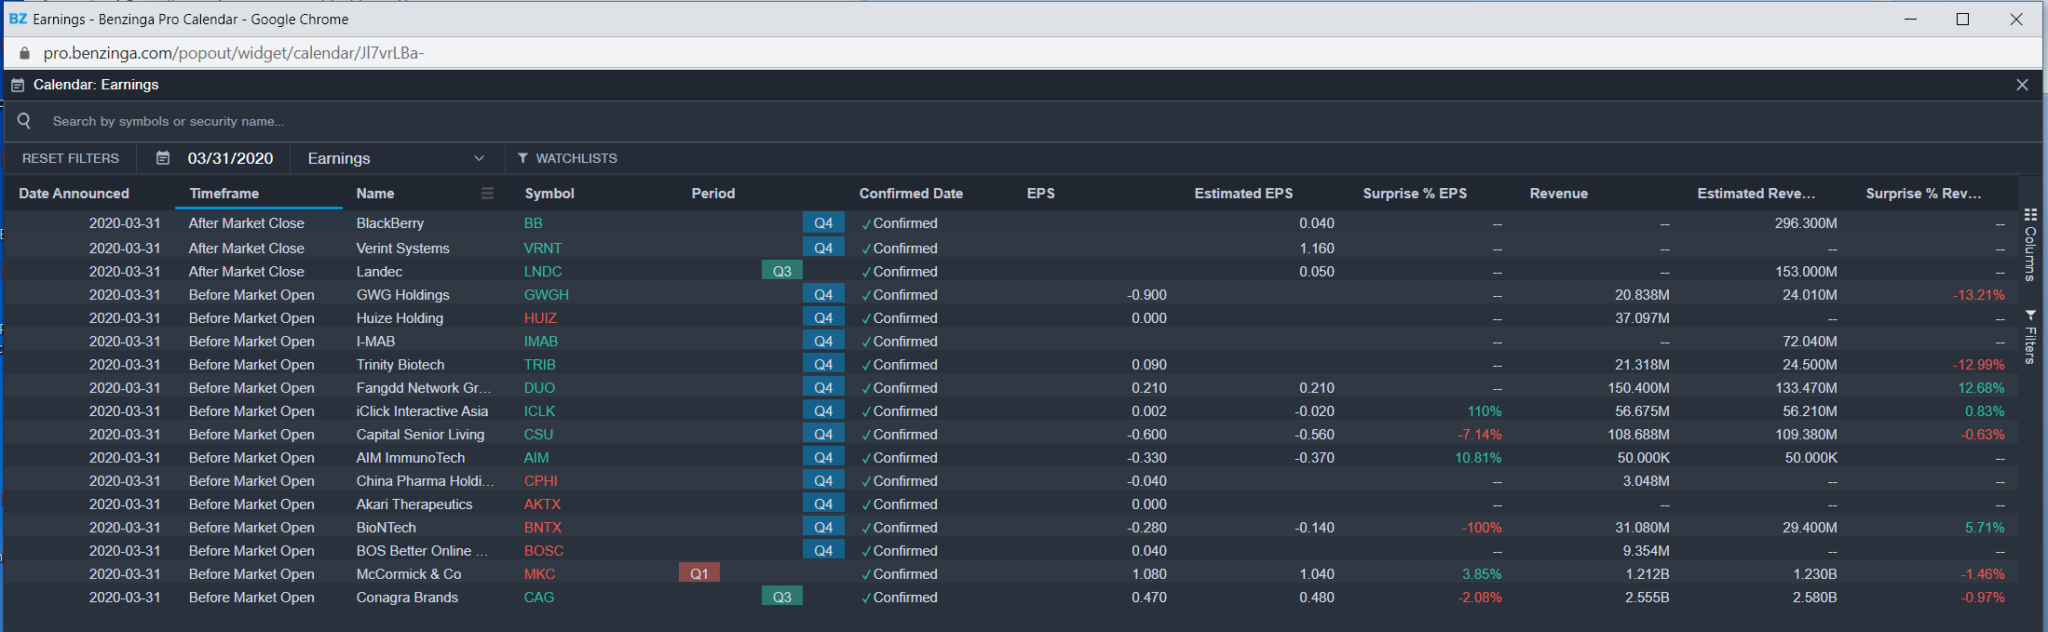Screen dimensions: 2048x632
Task: Click the Q3 period badge for Landec
Action: [x=782, y=271]
